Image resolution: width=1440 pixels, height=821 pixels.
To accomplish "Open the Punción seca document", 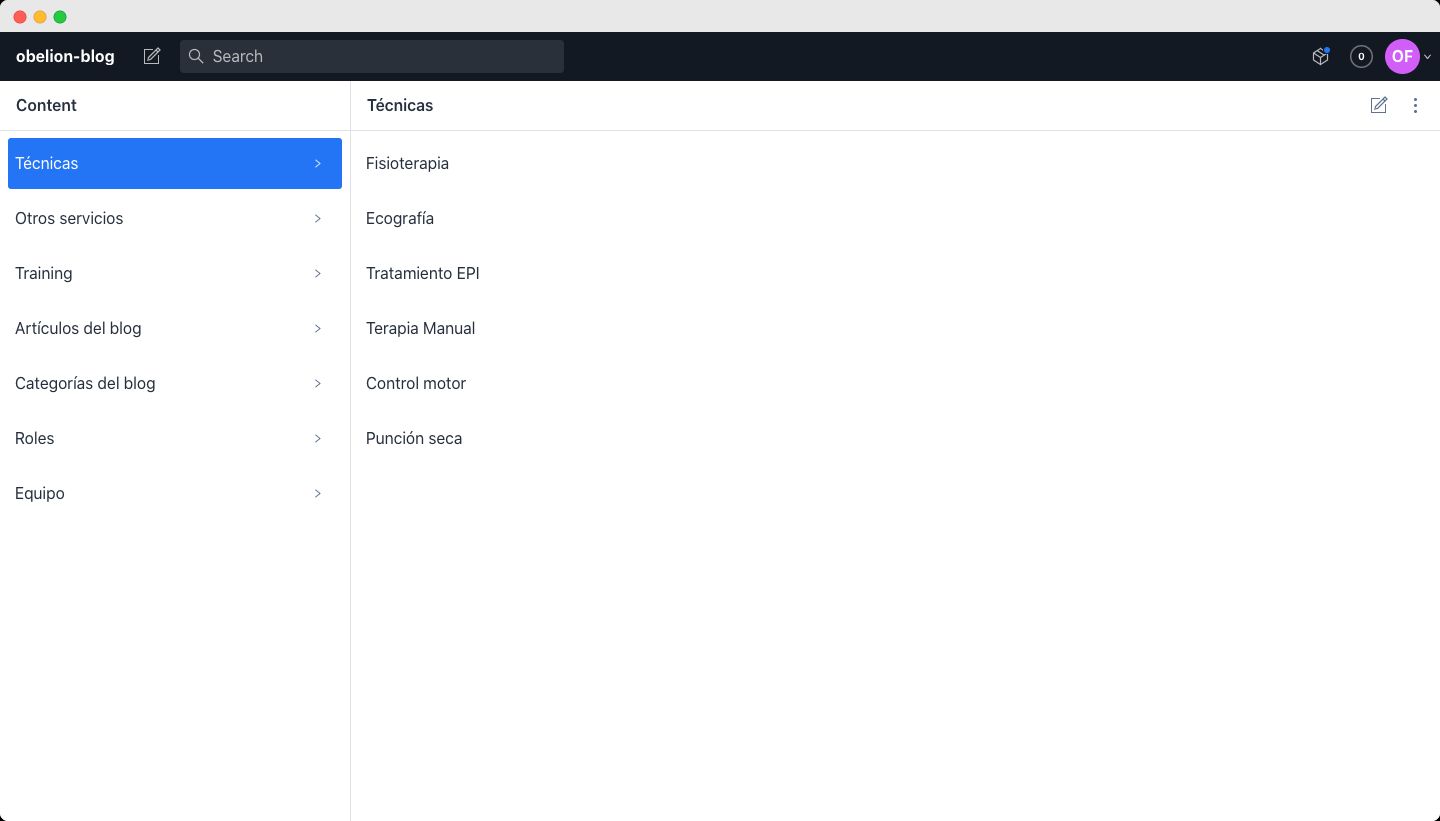I will pos(895,438).
